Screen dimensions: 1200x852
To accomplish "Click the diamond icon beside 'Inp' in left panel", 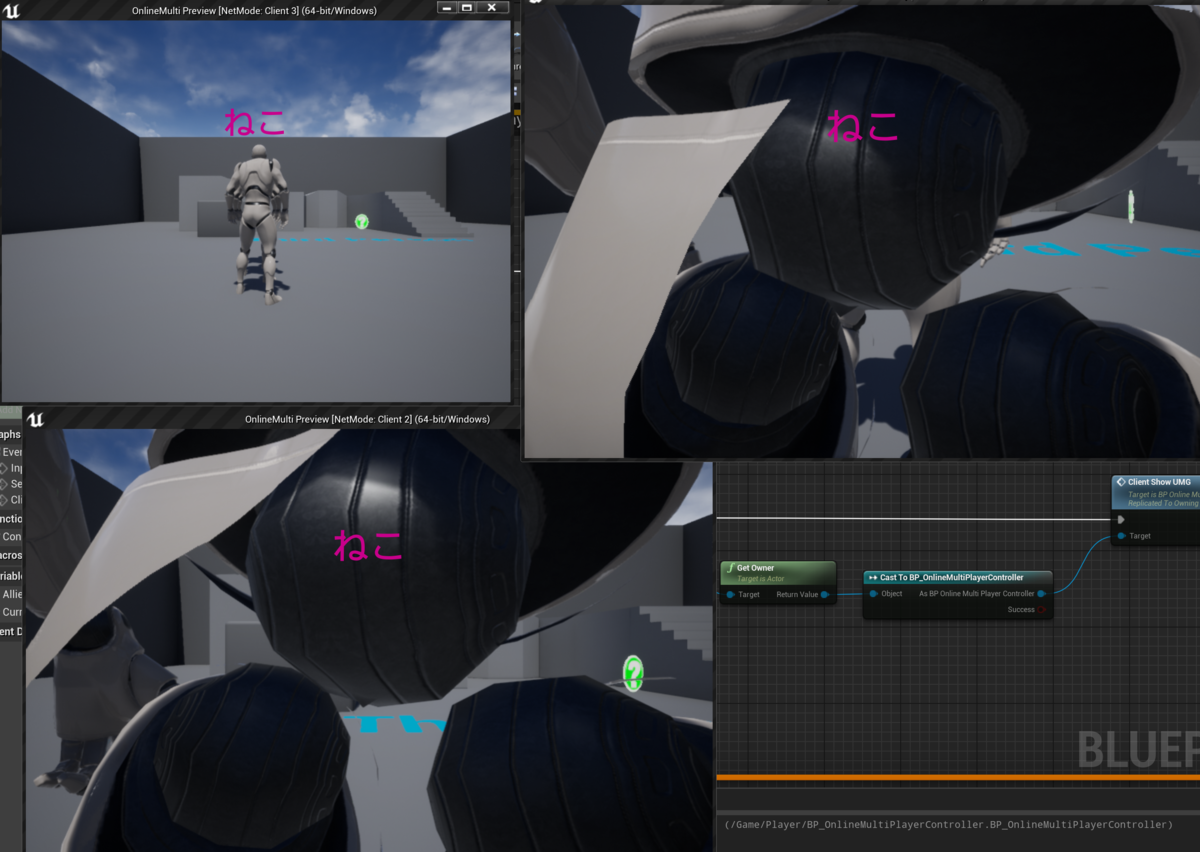I will [4, 468].
